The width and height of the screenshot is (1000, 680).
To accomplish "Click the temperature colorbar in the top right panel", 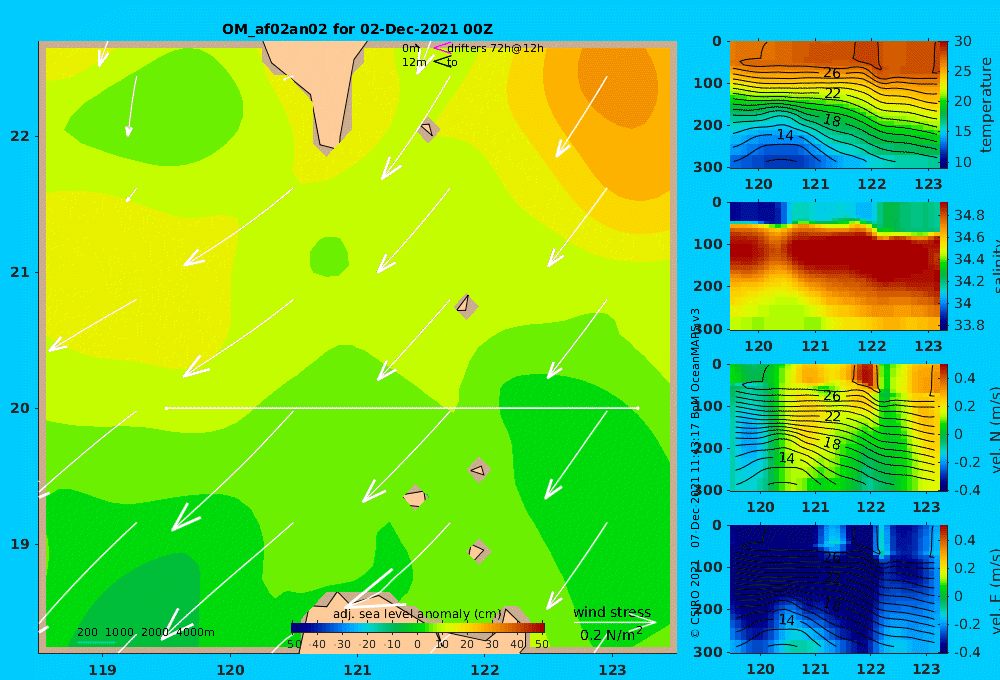I will [943, 105].
